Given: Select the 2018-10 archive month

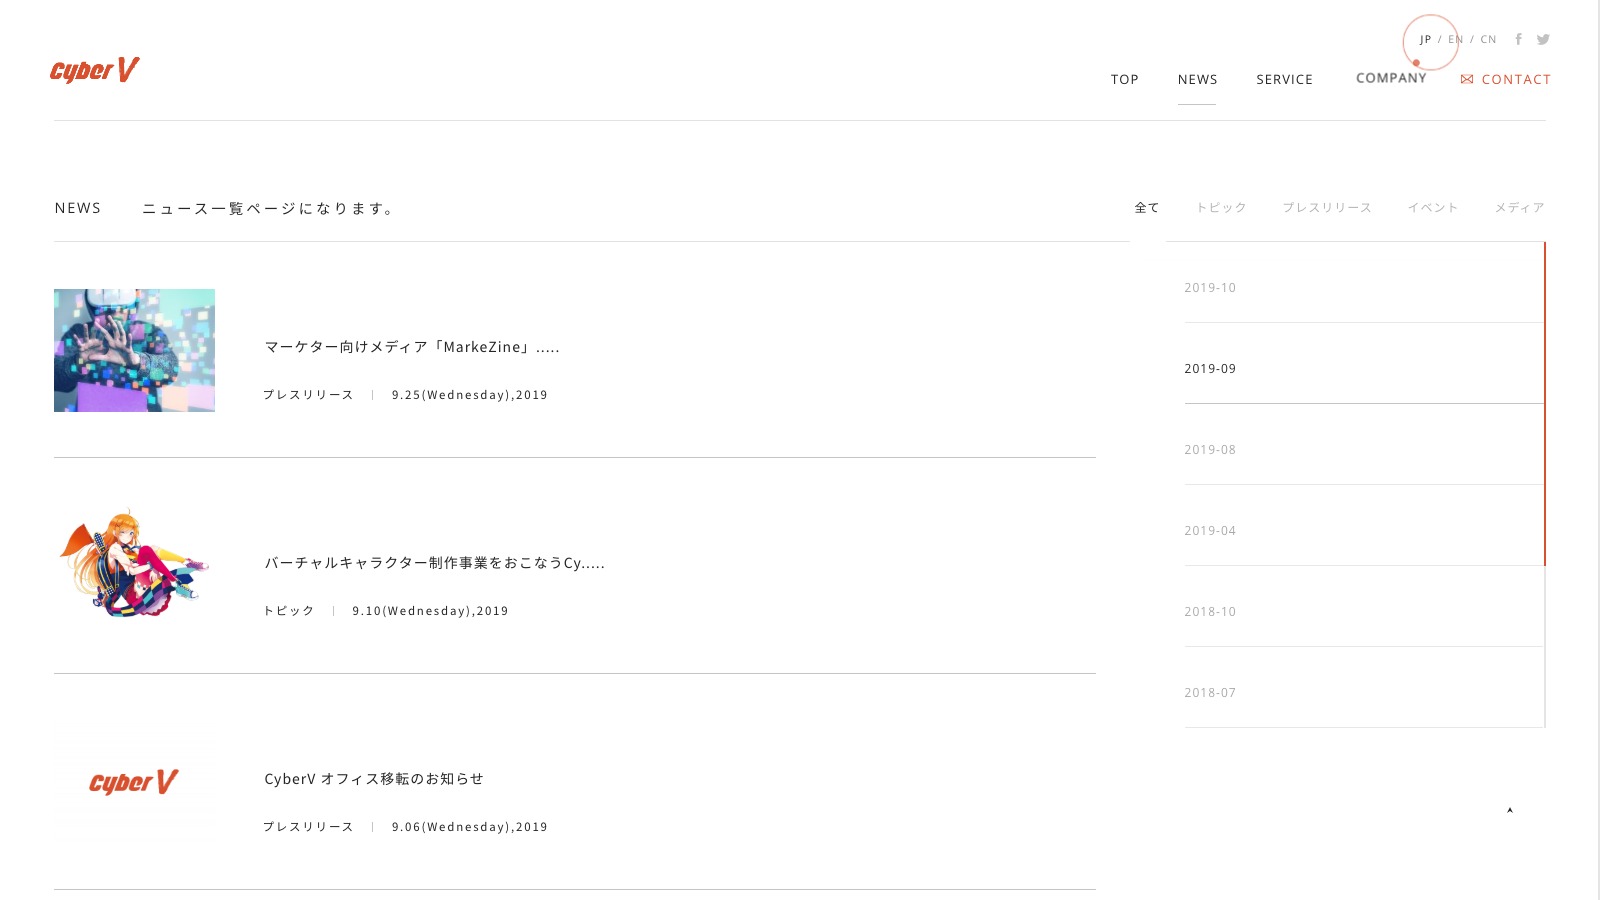Looking at the screenshot, I should pos(1364,612).
